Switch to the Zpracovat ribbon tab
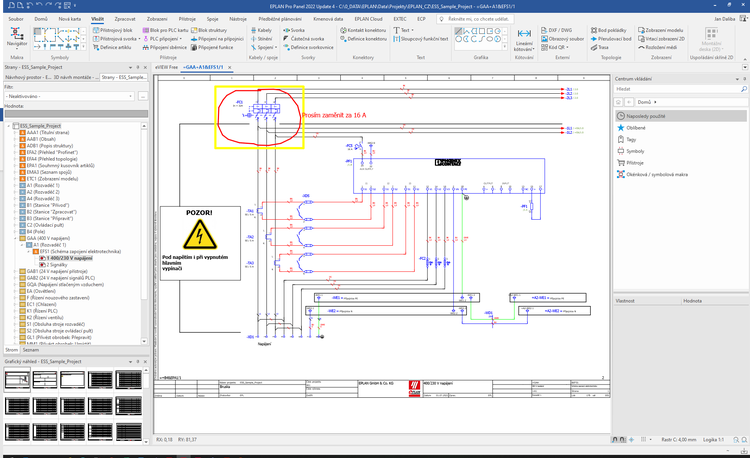The height and width of the screenshot is (458, 750). 125,18
